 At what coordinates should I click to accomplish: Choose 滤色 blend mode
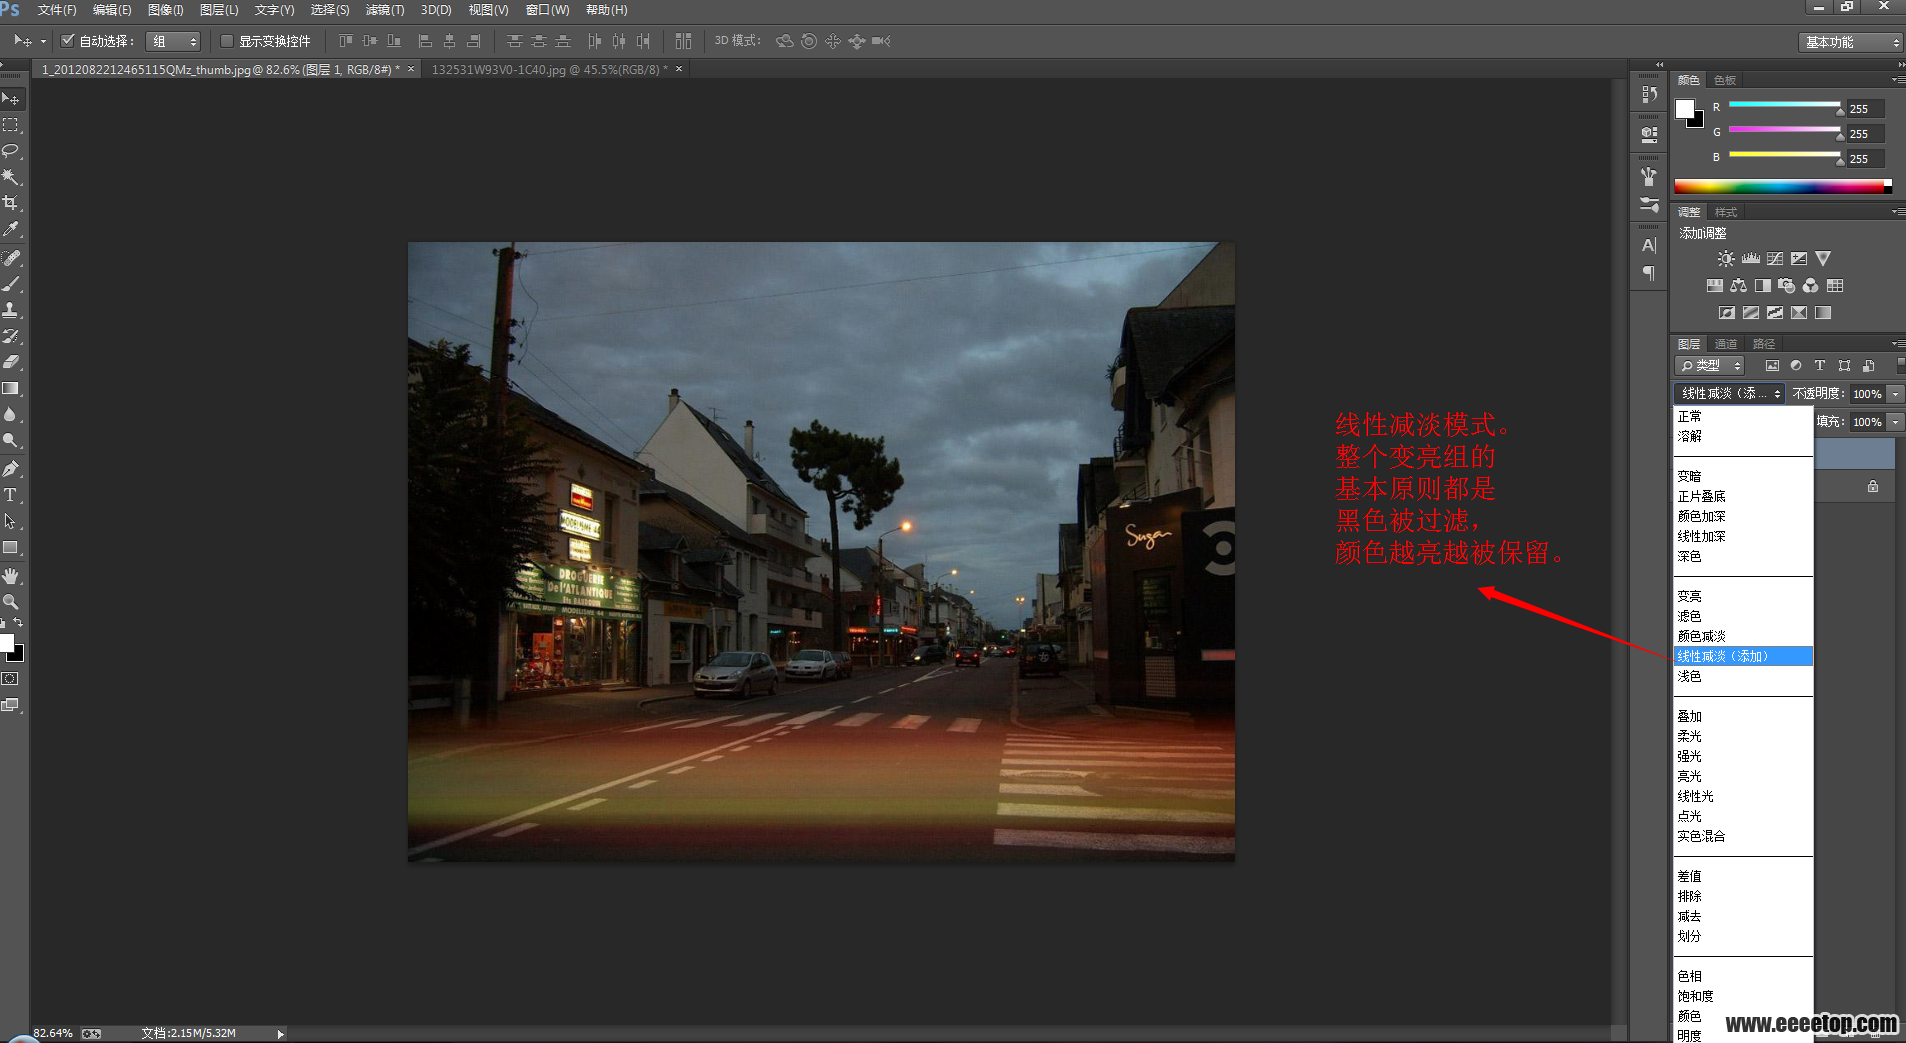click(x=1743, y=616)
